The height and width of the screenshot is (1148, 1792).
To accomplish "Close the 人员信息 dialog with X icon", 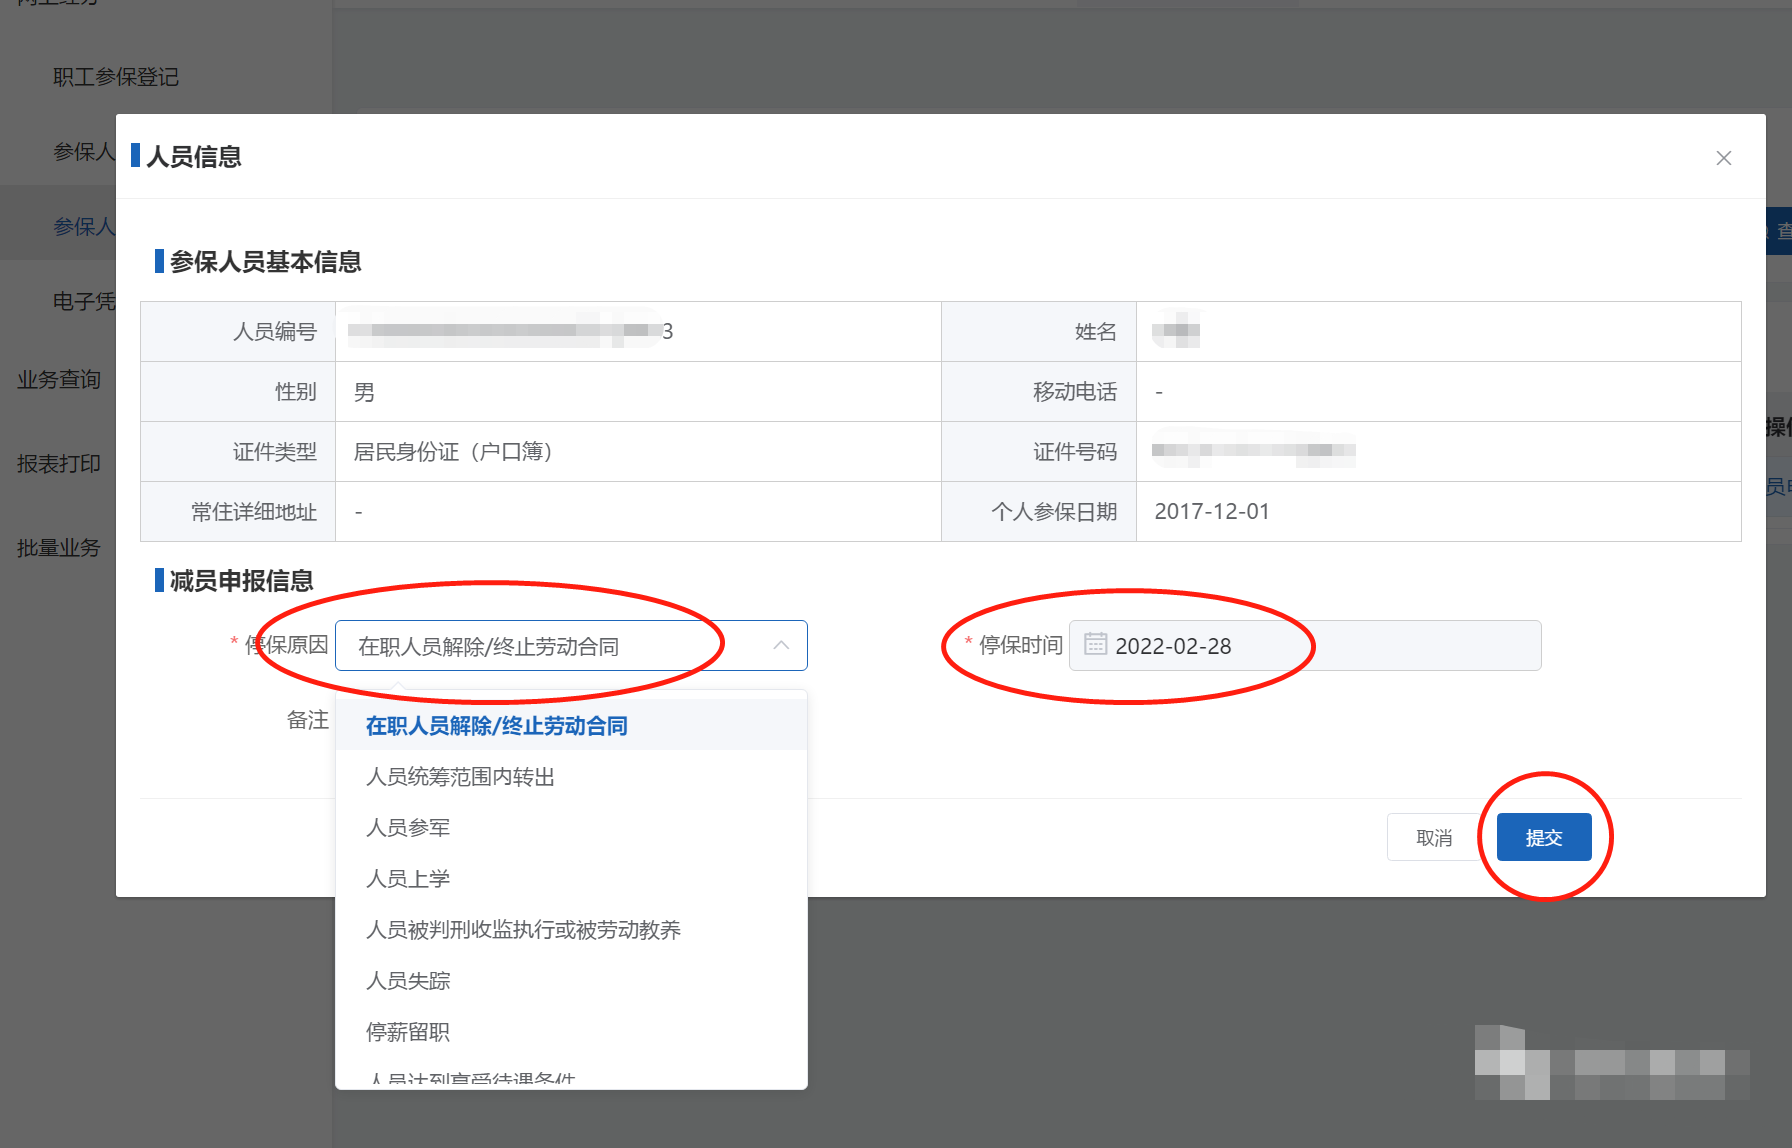I will tap(1723, 158).
